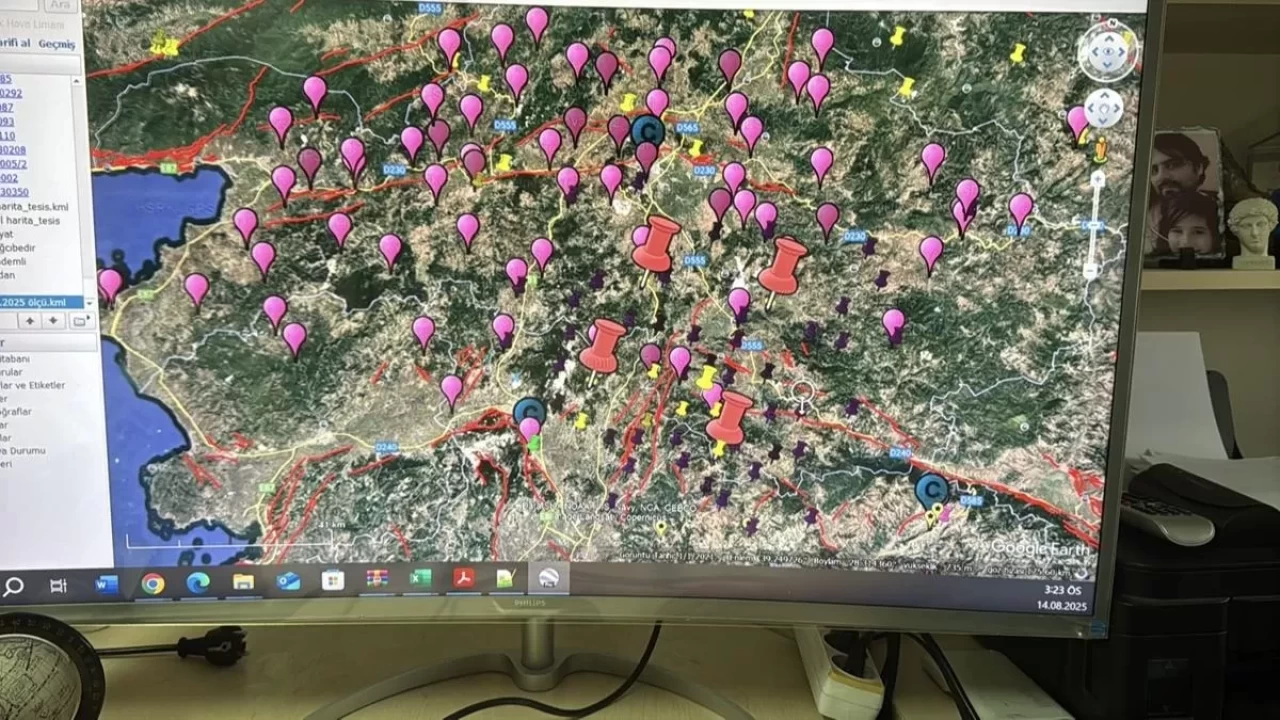Click the add folder button in places panel
Viewport: 1280px width, 720px height.
(x=80, y=321)
